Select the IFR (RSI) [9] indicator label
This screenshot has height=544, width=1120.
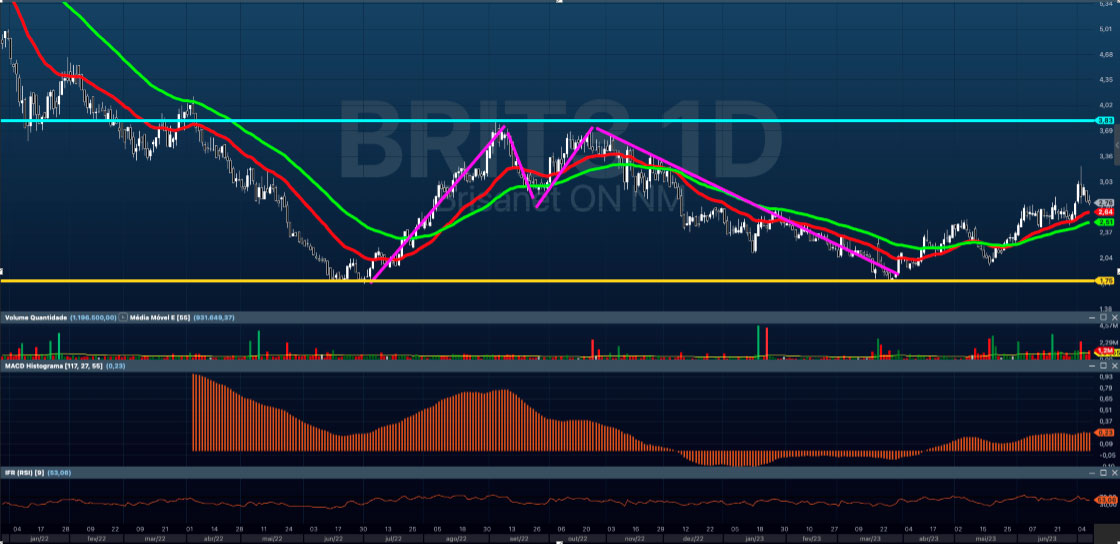[x=24, y=473]
